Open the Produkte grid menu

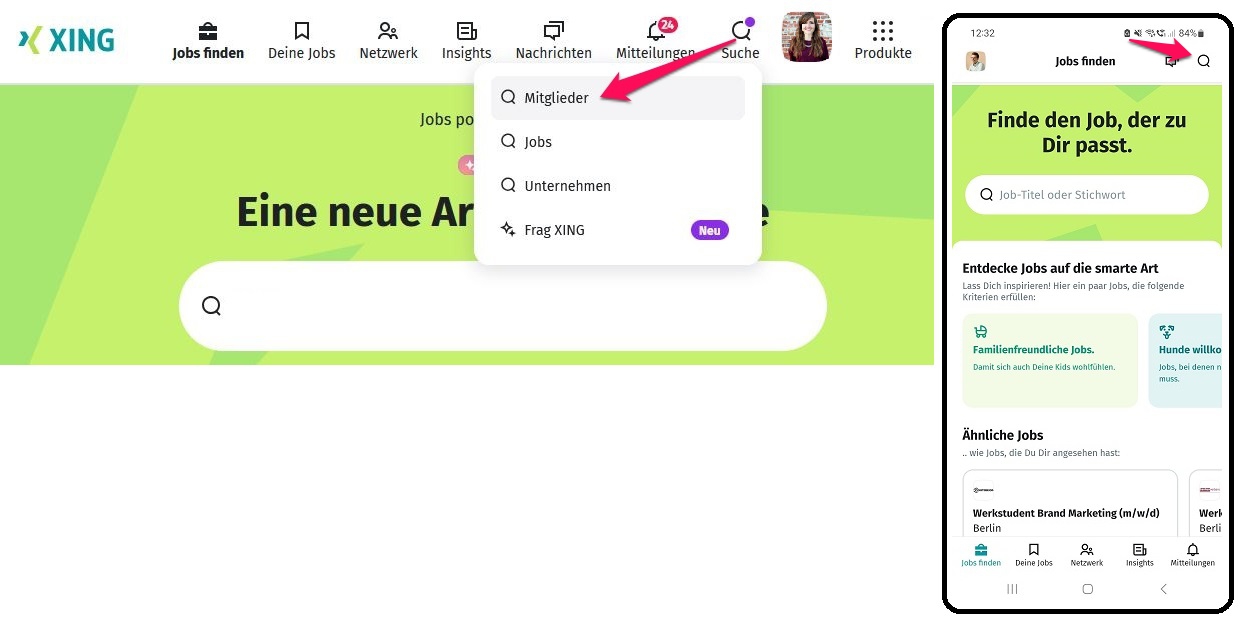tap(882, 31)
